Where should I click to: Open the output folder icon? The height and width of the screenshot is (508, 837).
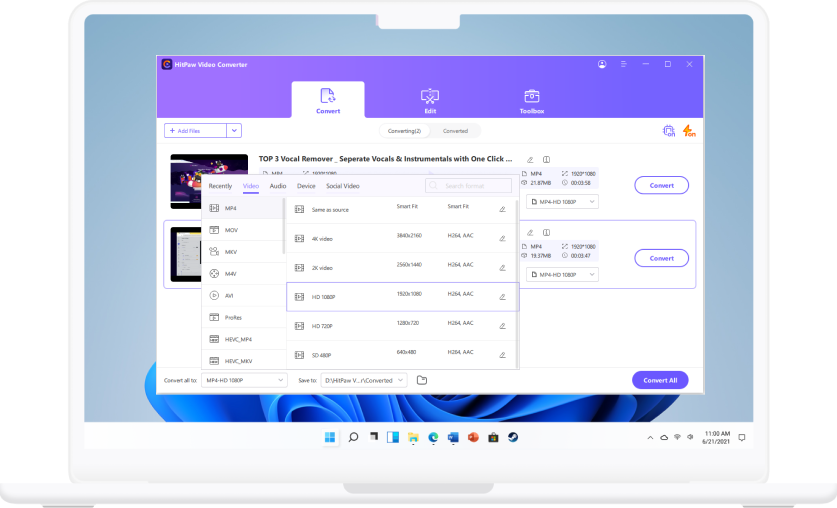pyautogui.click(x=422, y=380)
